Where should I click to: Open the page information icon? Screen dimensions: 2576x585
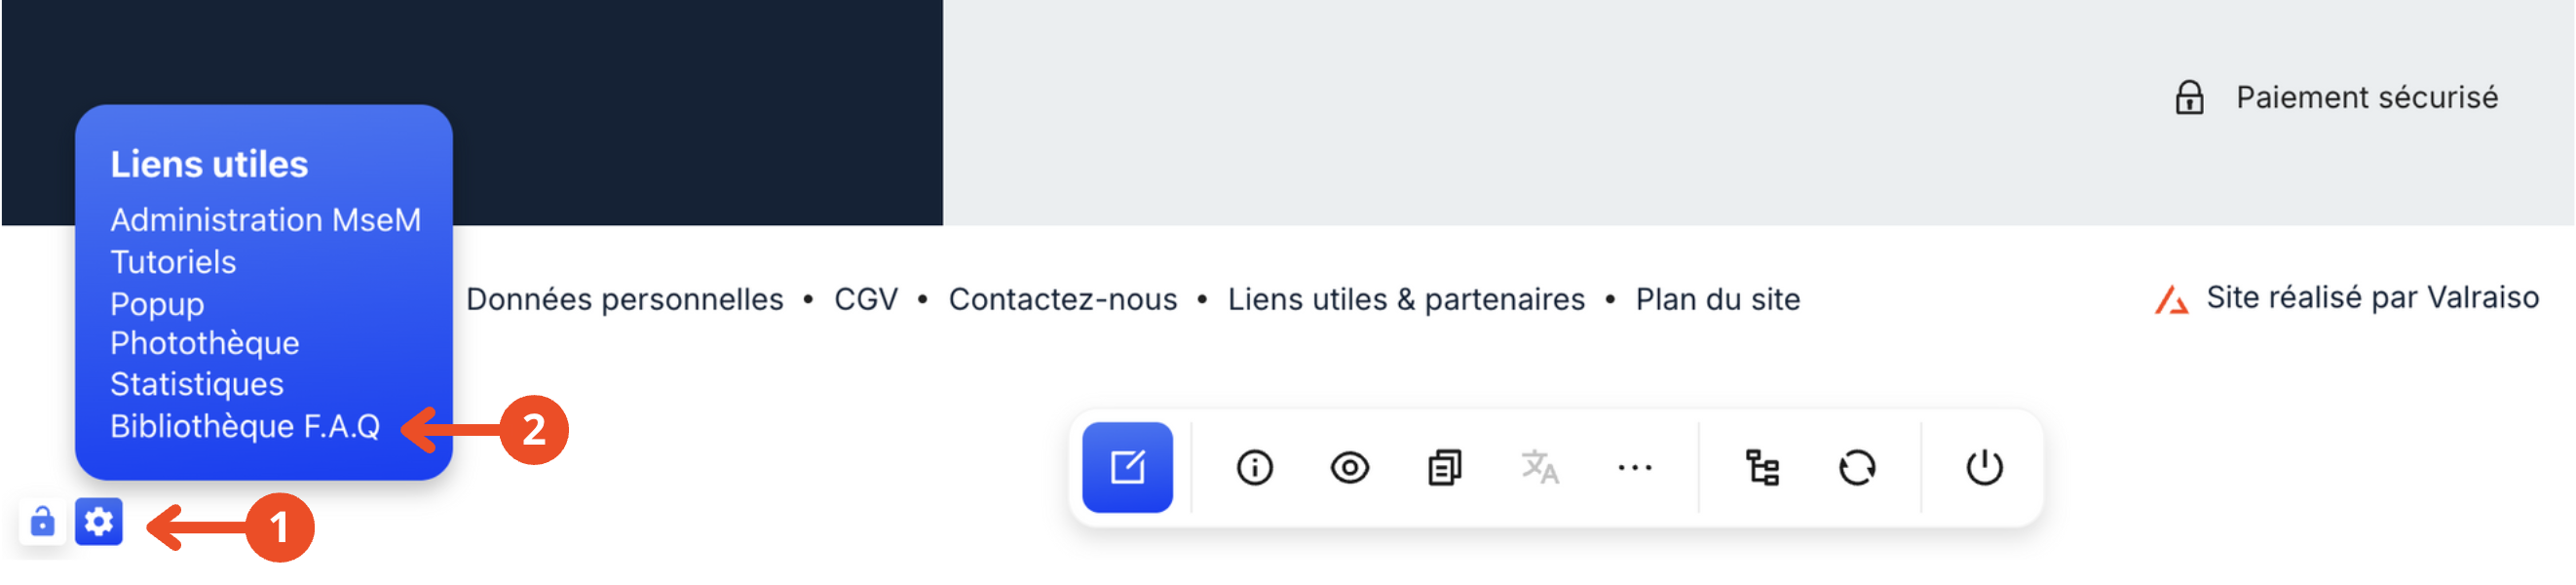(1254, 467)
